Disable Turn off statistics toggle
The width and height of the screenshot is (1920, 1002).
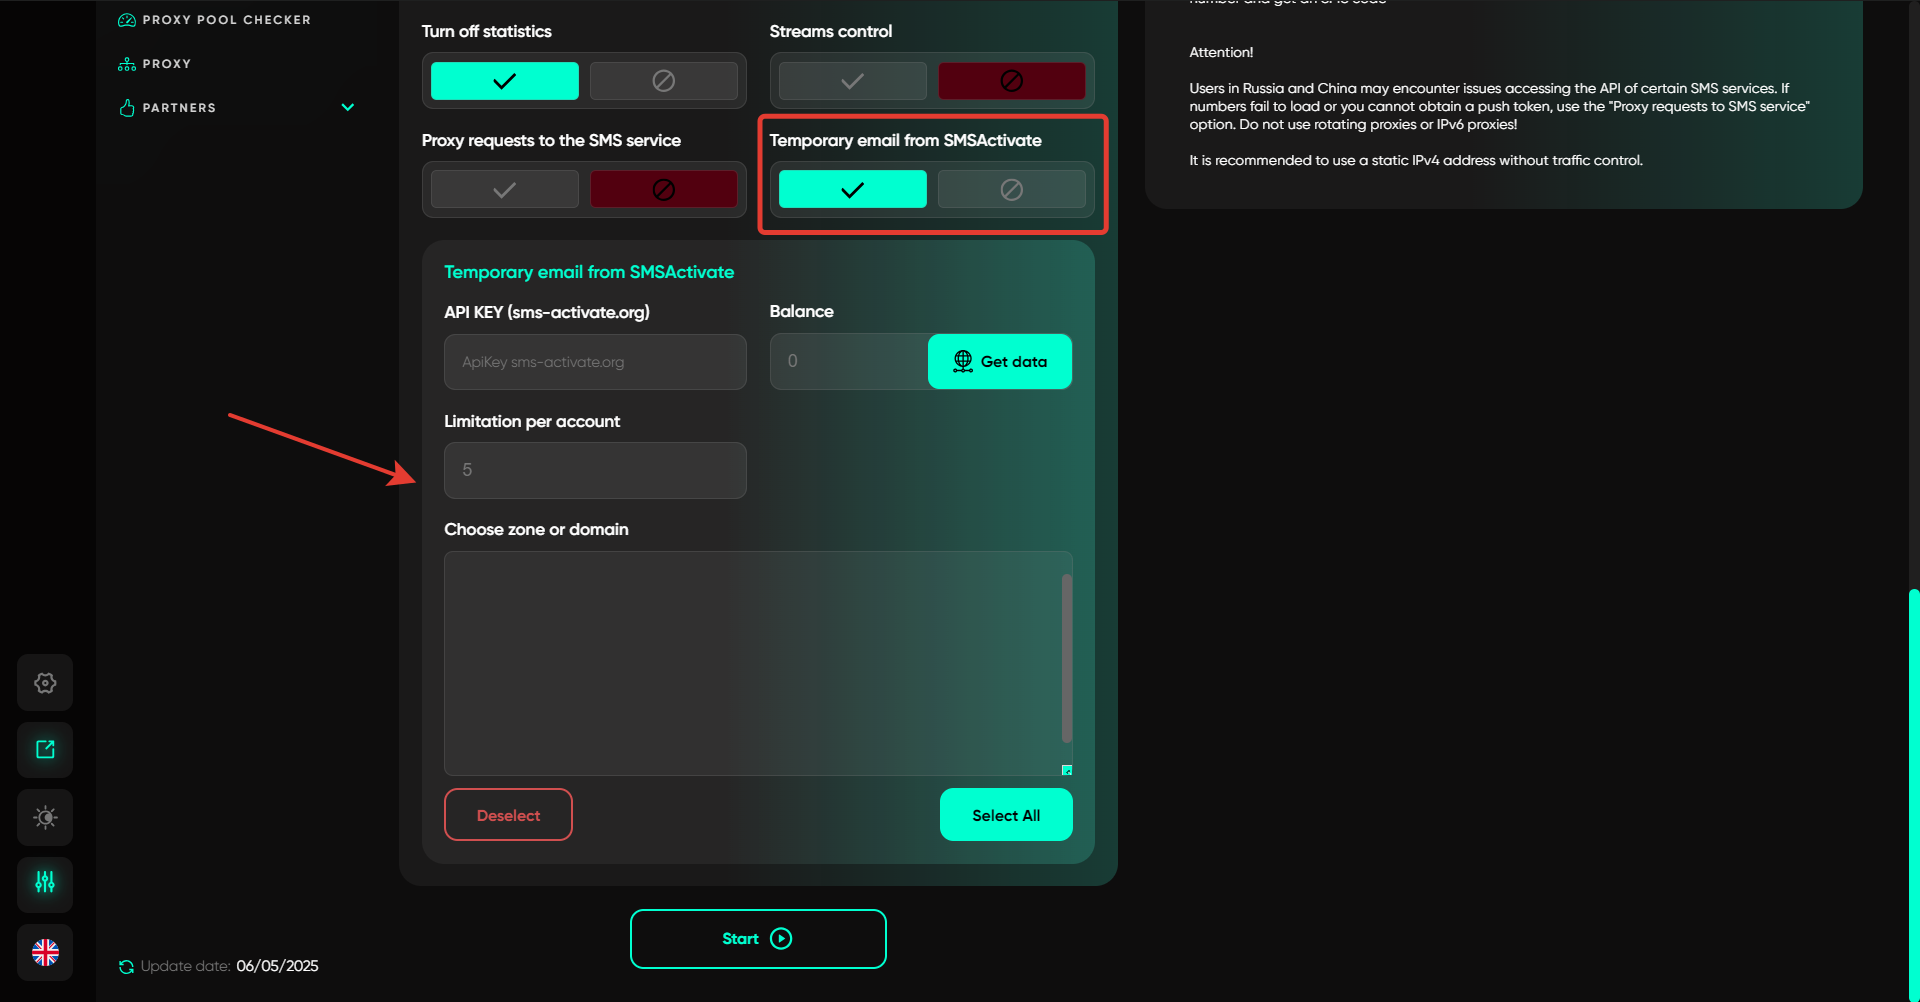click(x=663, y=81)
